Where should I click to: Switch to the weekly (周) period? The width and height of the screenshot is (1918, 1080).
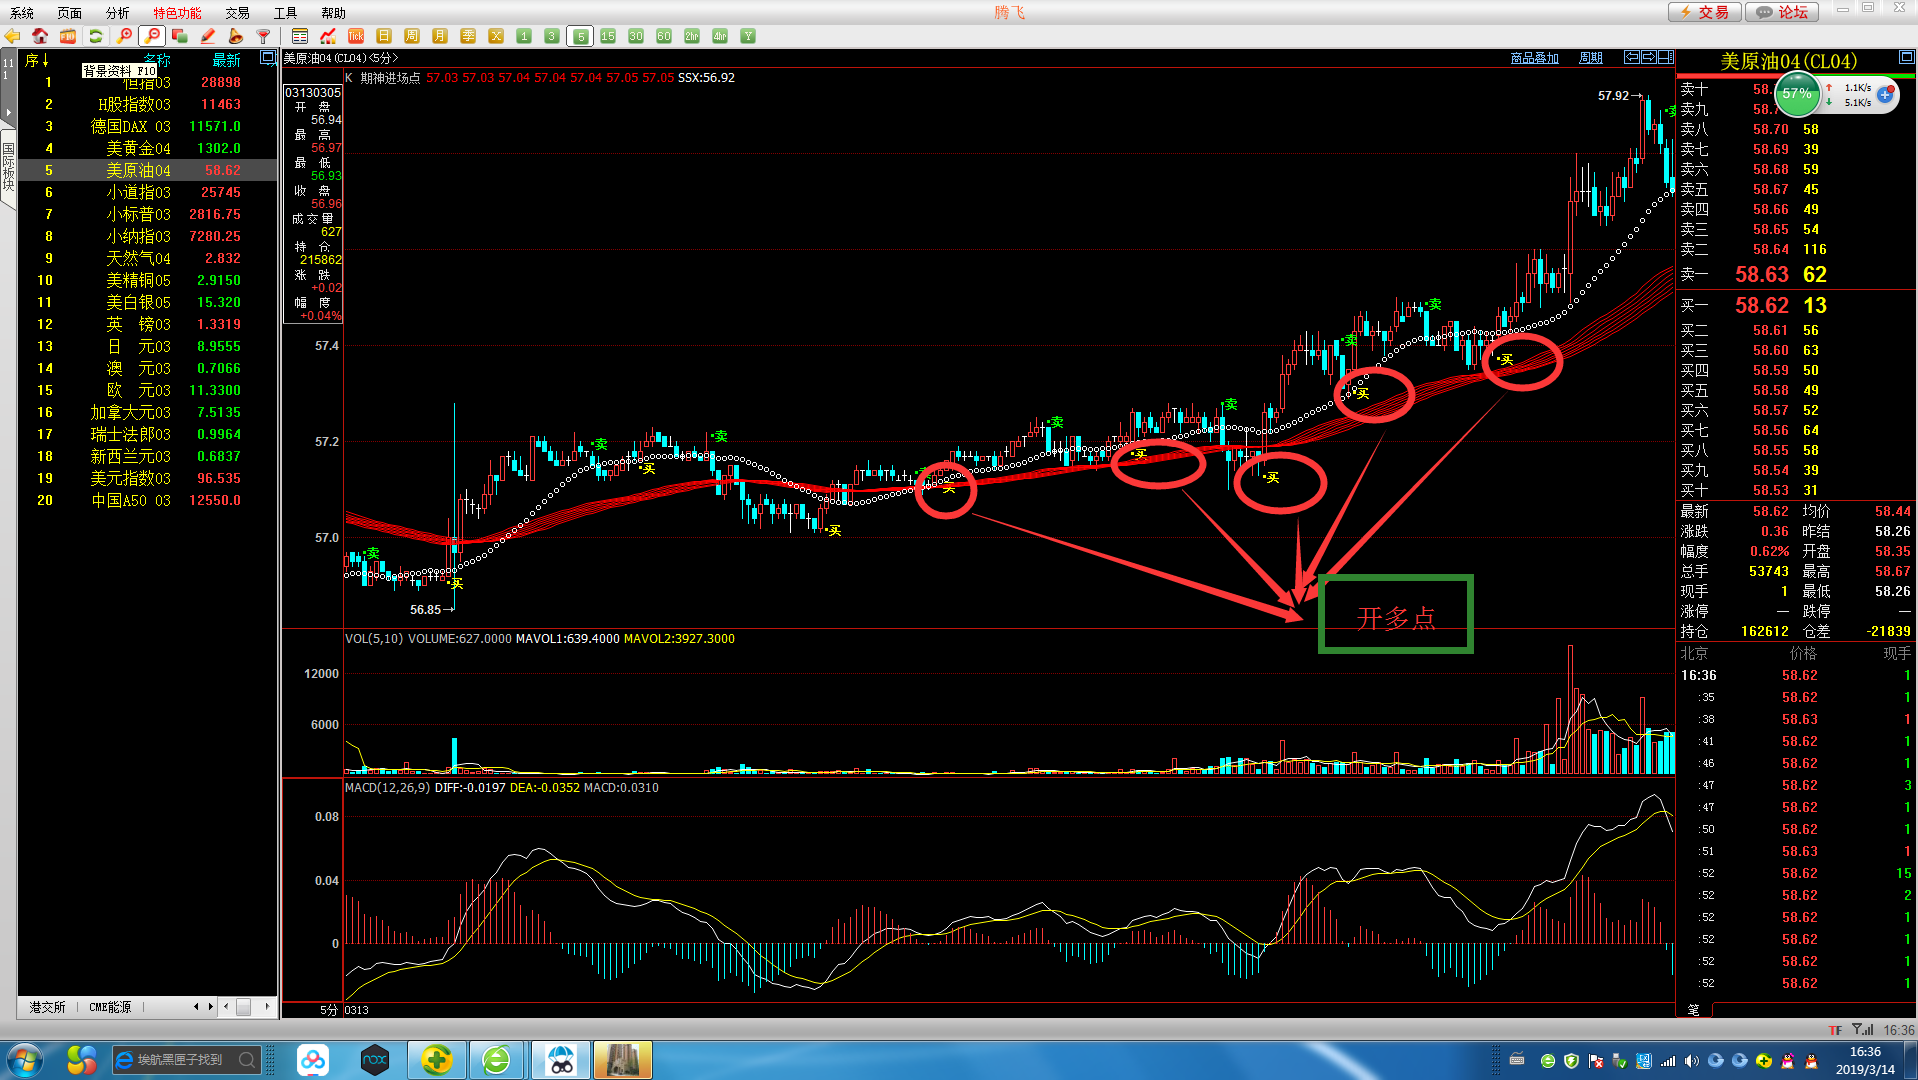pos(412,36)
